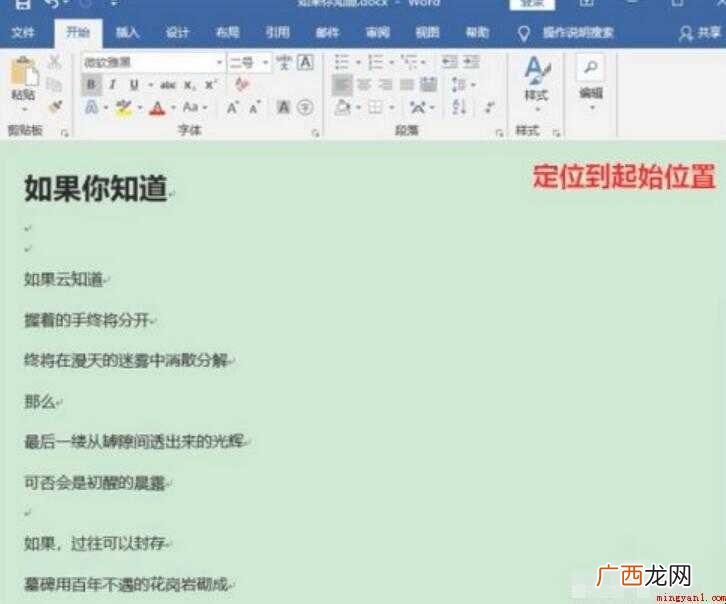Open Font dialog launcher
The image size is (726, 604).
315,133
